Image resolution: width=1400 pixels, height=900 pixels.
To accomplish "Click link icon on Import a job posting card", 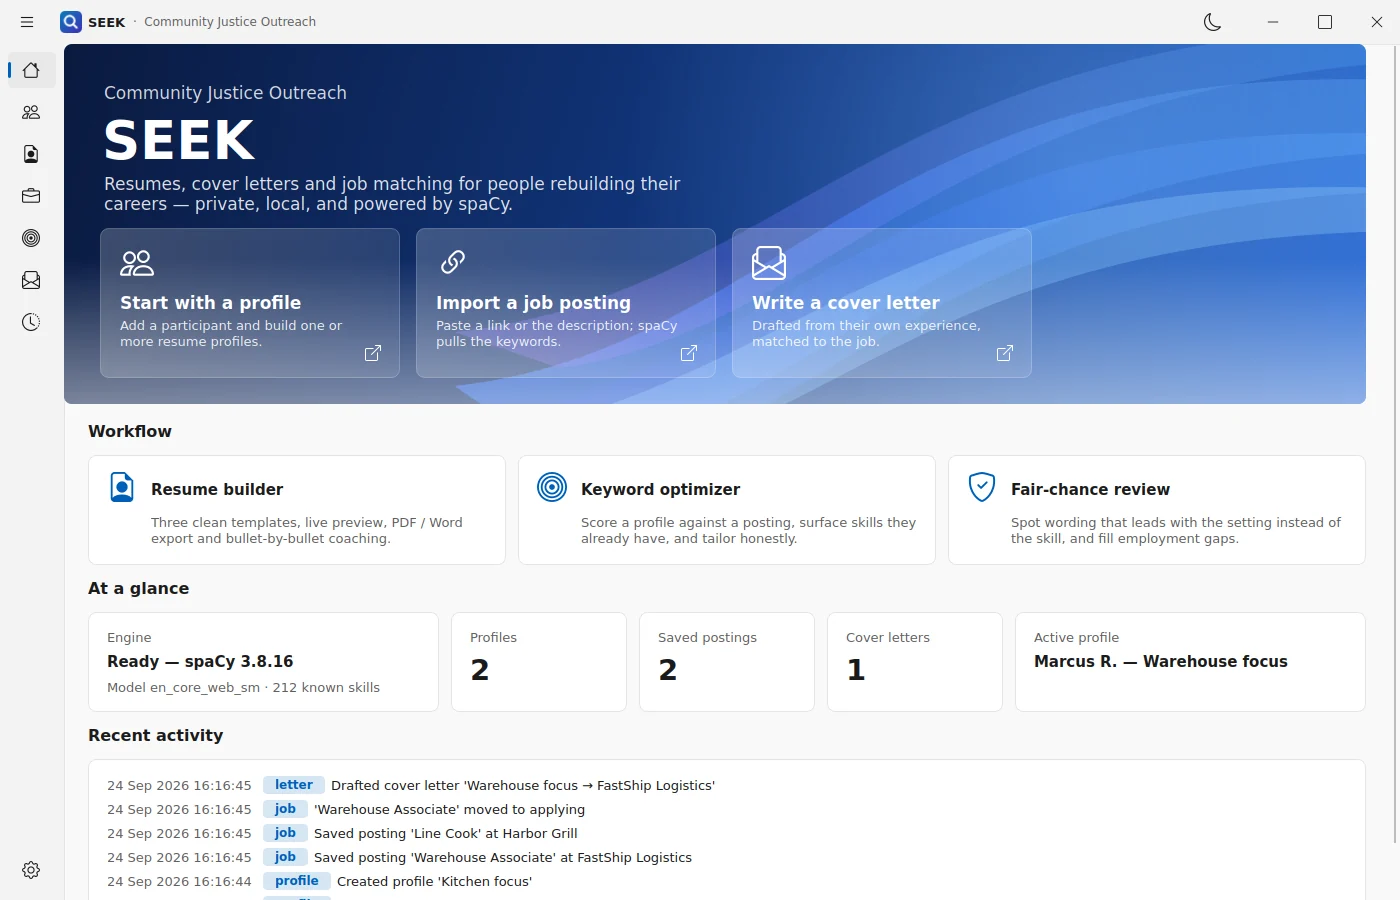I will click(x=453, y=262).
